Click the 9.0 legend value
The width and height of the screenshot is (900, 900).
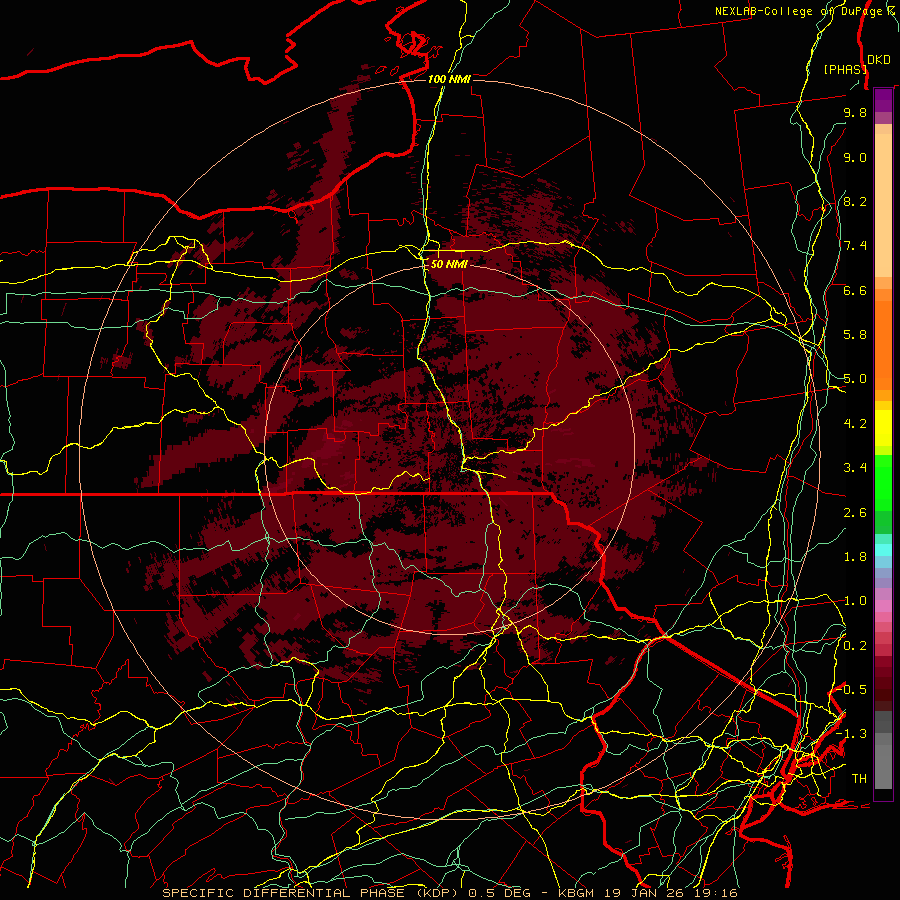pos(855,157)
